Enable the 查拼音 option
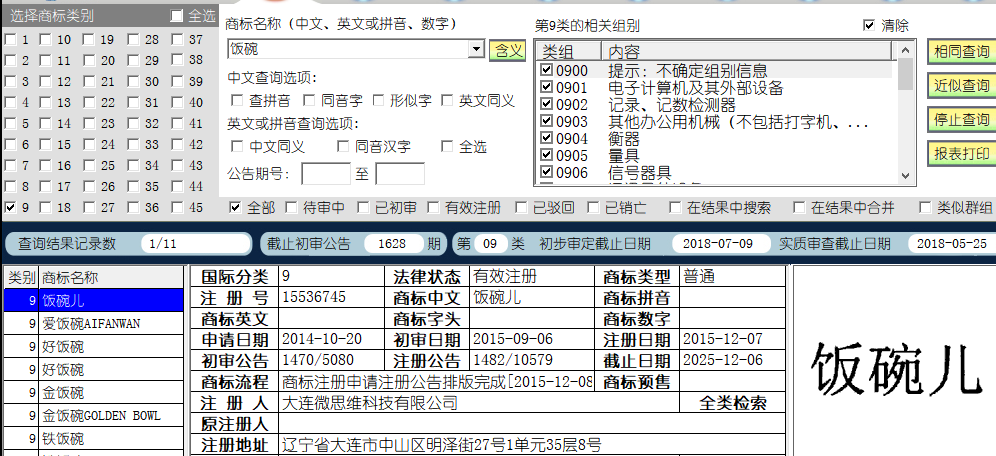Image resolution: width=996 pixels, height=456 pixels. (x=237, y=100)
